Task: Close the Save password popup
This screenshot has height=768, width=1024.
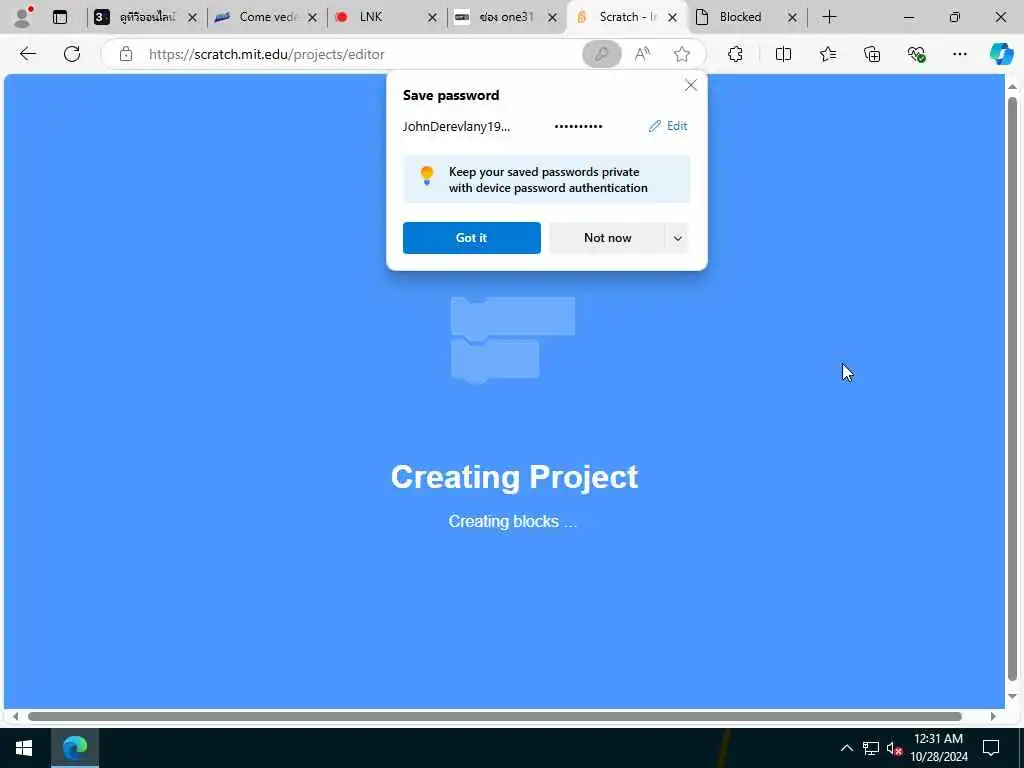Action: pos(691,86)
